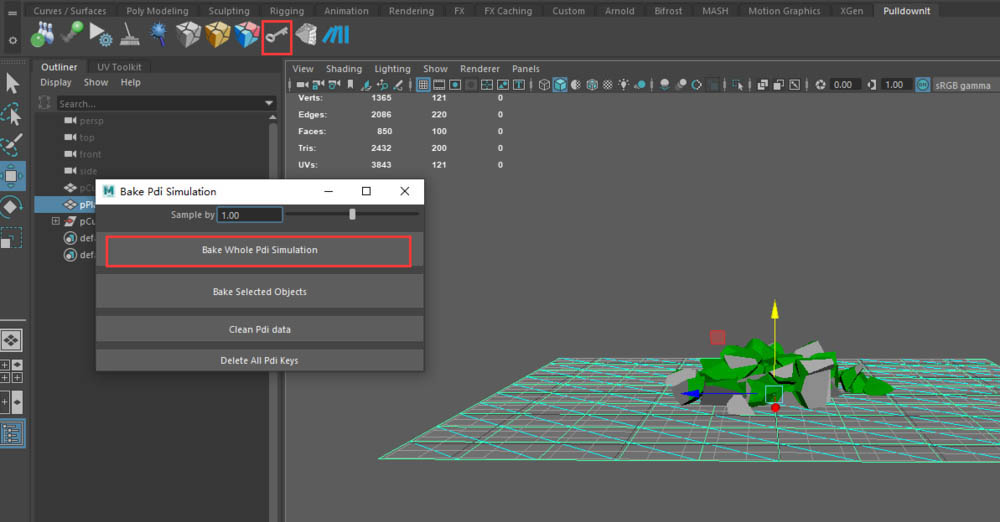
Task: Click the key icon to bake Pdi simulation
Action: (x=276, y=37)
